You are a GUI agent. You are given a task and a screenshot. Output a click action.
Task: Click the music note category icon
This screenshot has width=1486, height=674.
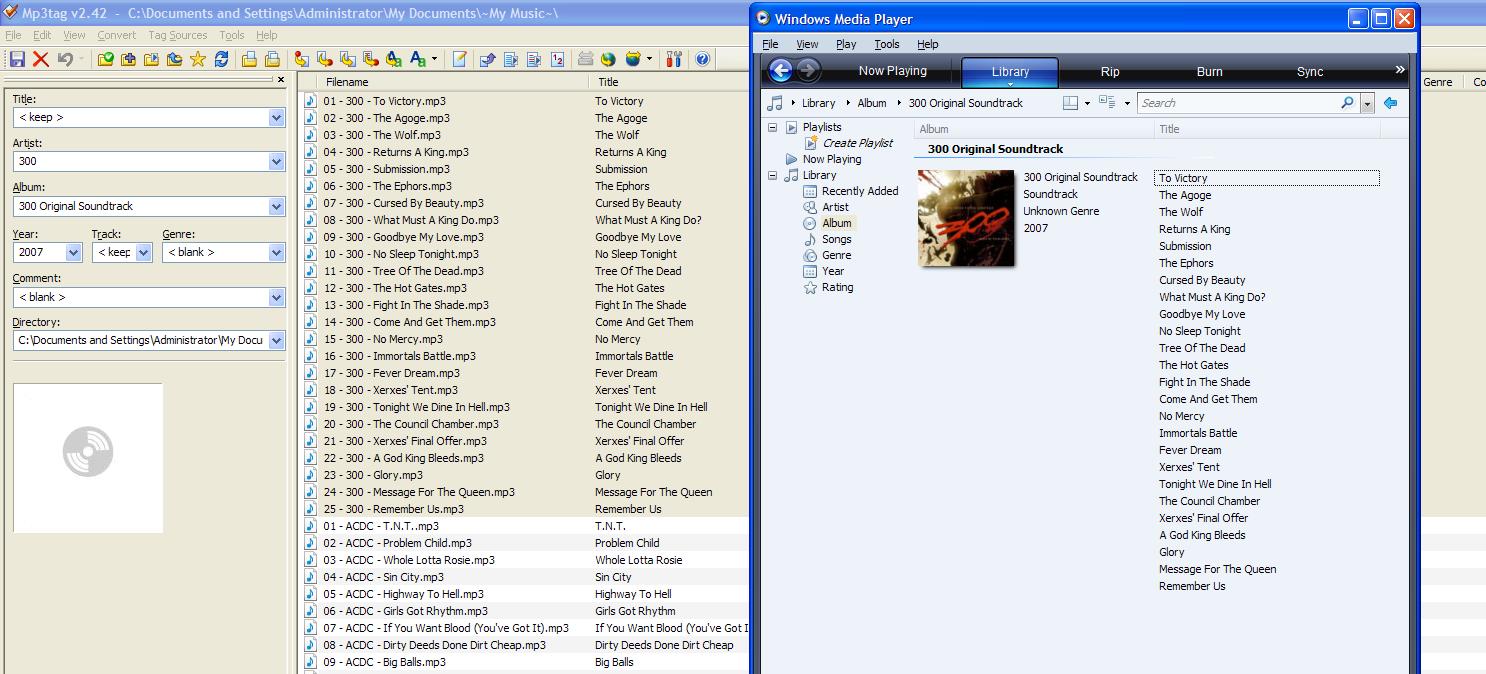click(x=775, y=103)
